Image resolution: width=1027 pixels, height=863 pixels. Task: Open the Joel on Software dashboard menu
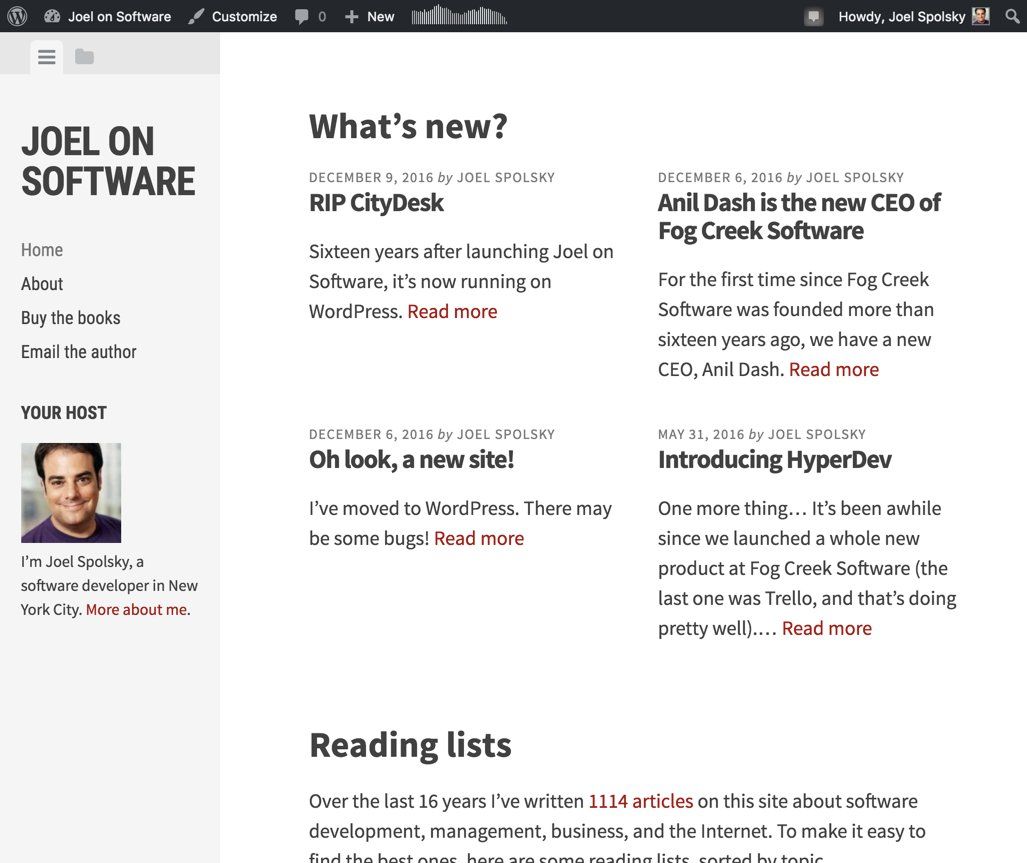tap(108, 16)
